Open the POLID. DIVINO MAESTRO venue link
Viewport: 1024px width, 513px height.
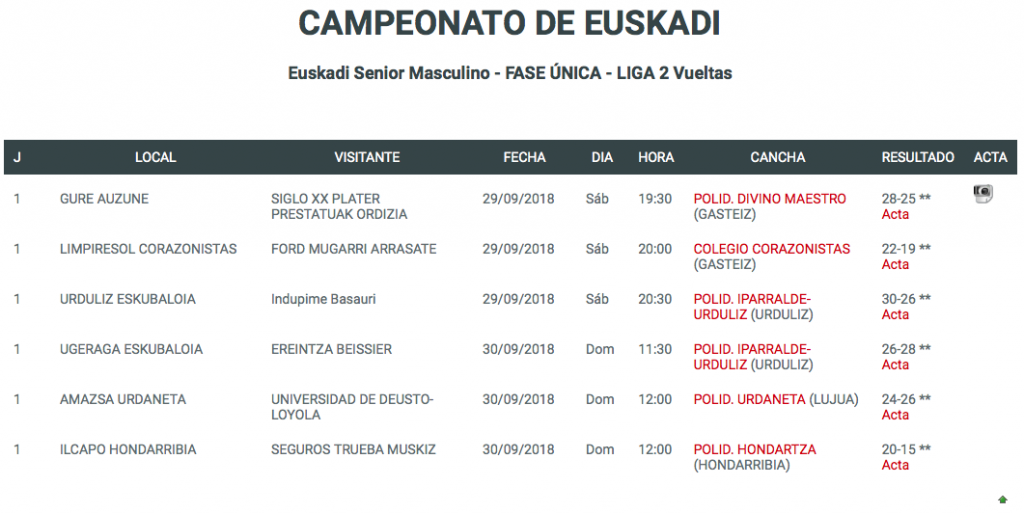tap(769, 199)
